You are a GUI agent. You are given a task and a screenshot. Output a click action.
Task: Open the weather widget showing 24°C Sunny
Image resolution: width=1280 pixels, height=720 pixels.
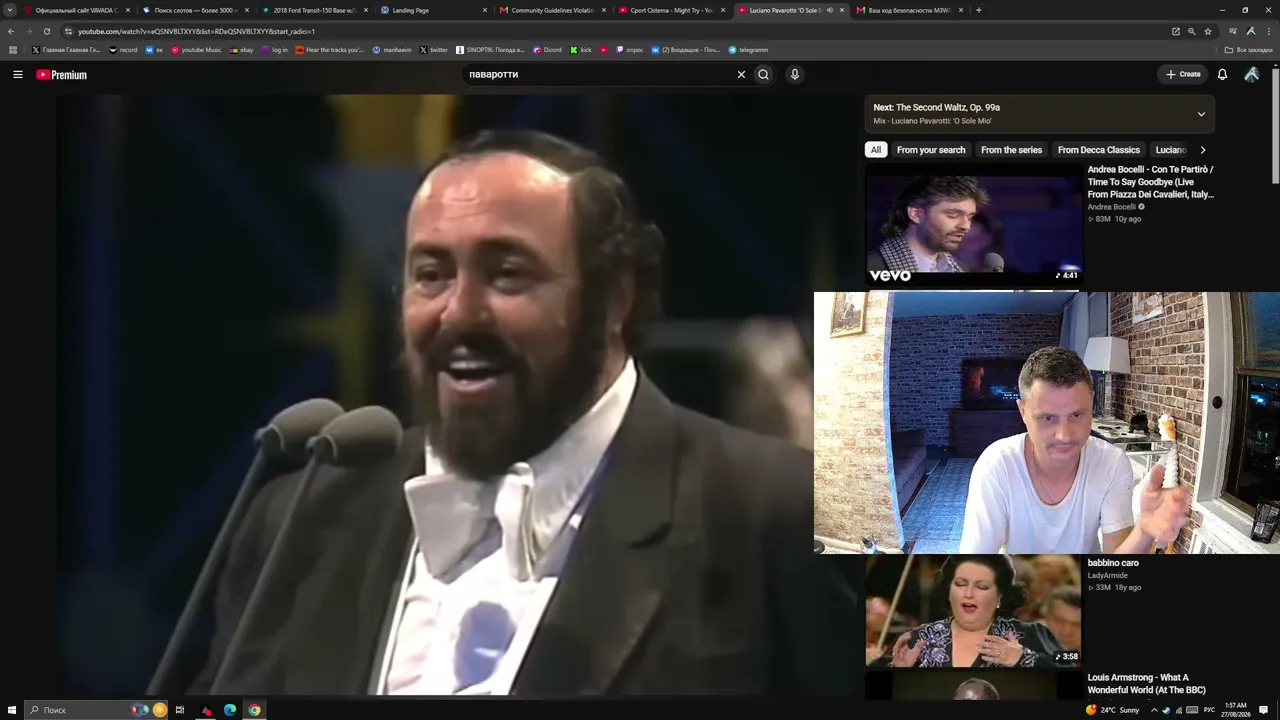point(1113,710)
